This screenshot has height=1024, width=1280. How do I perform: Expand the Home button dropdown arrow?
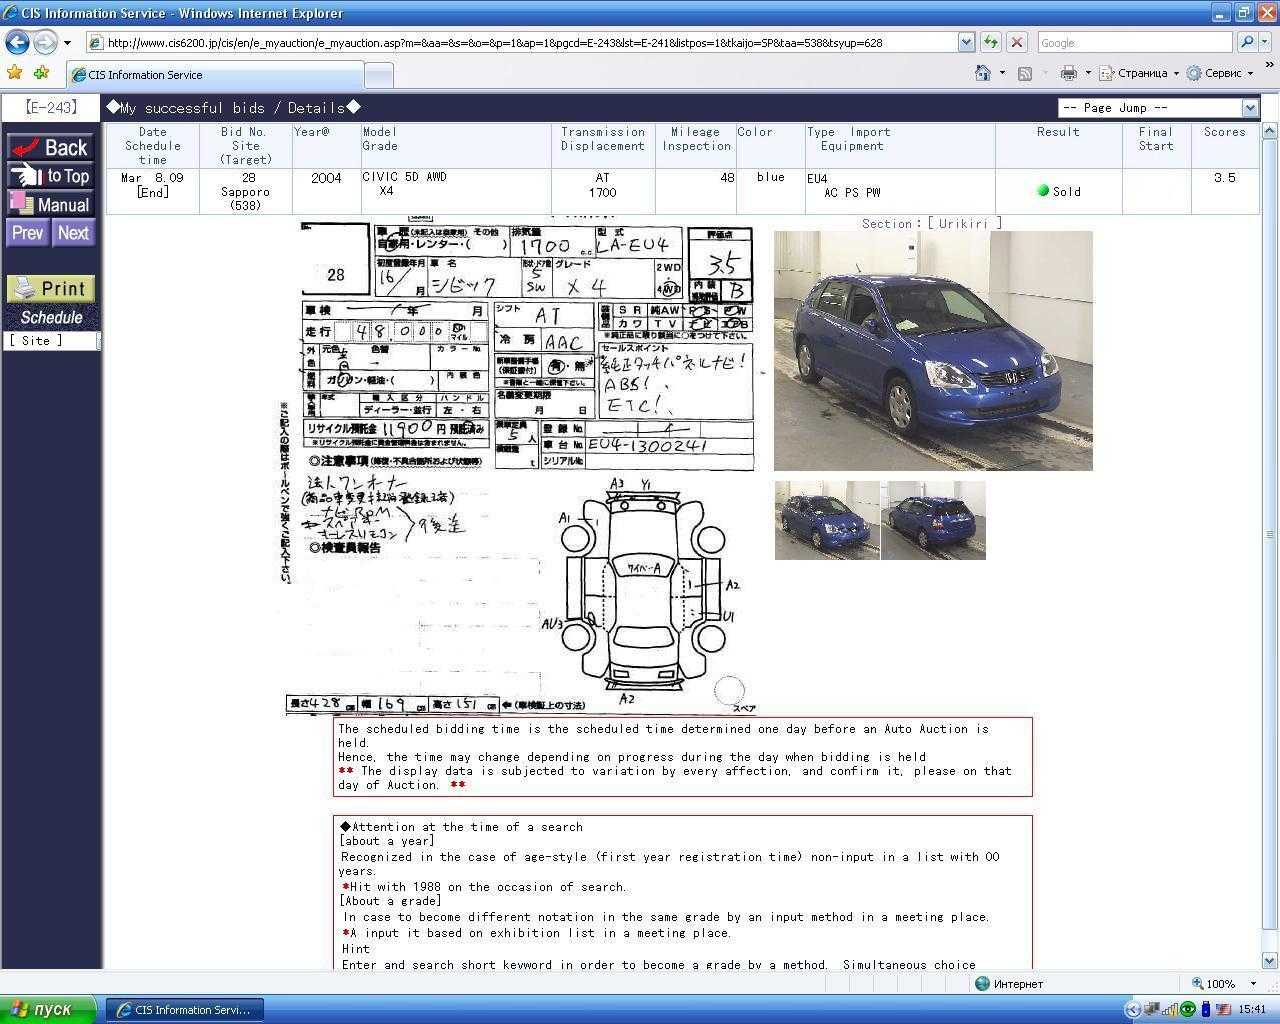click(x=1002, y=73)
